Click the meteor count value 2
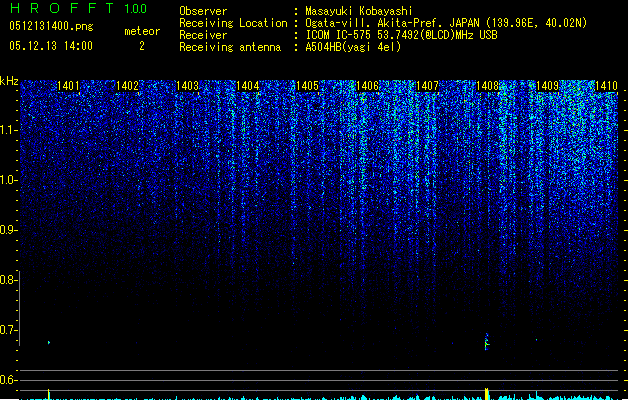The image size is (629, 400). [x=142, y=46]
